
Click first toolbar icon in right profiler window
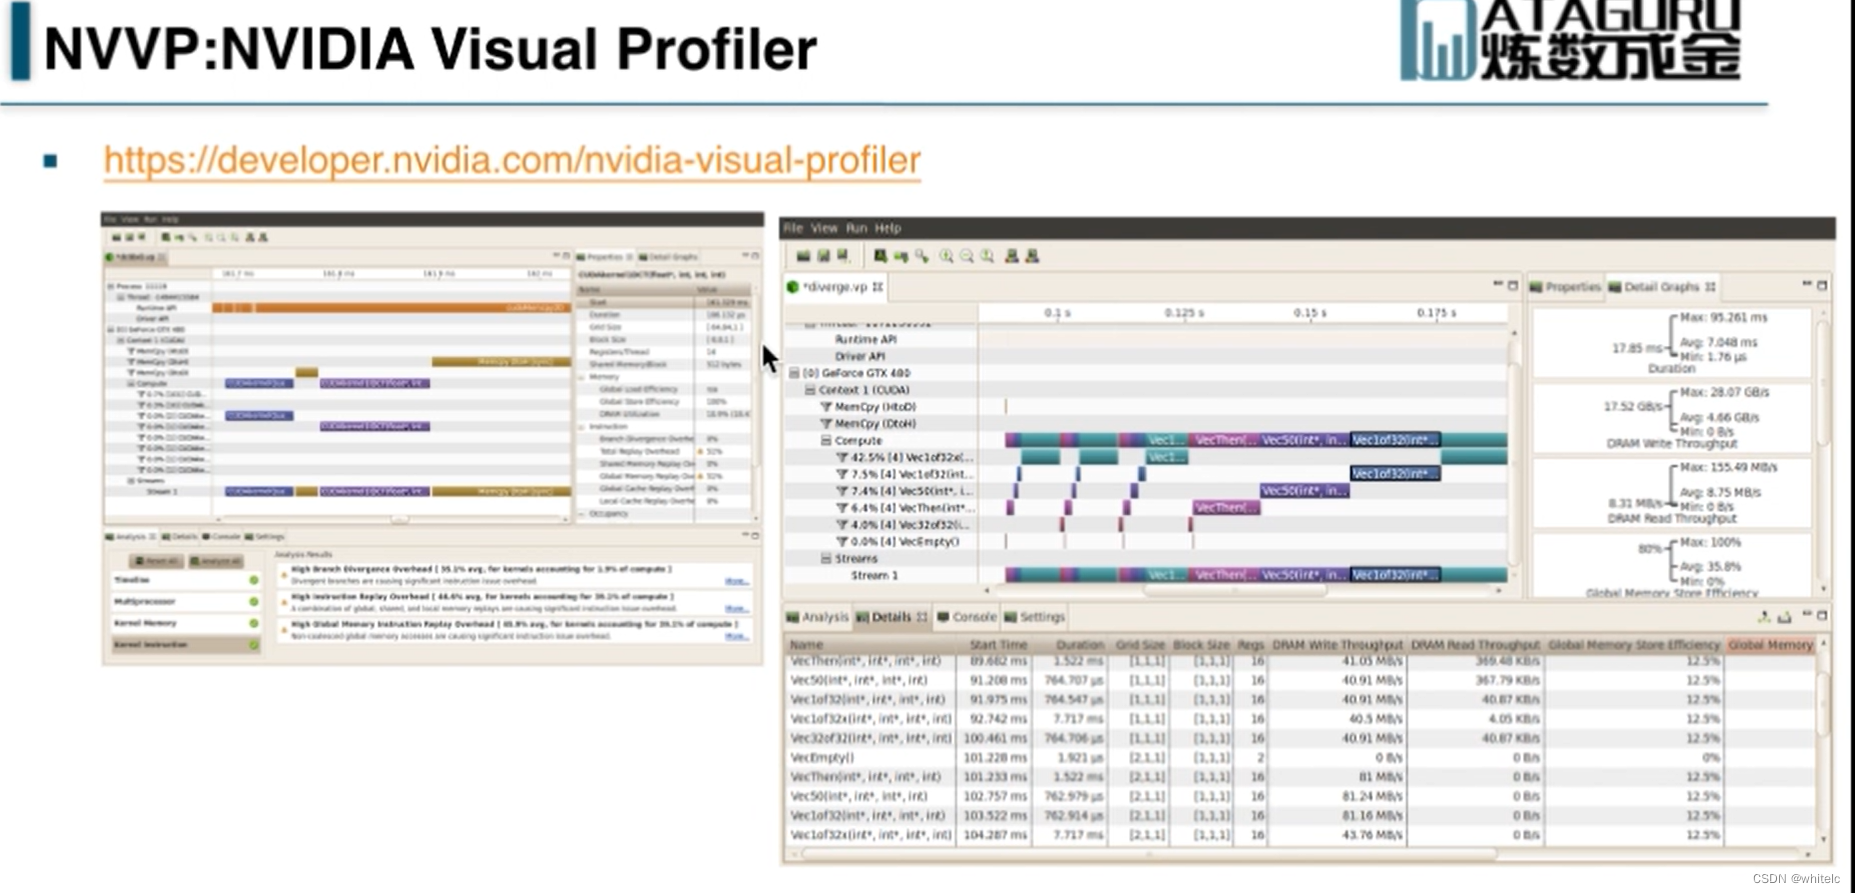[x=802, y=257]
